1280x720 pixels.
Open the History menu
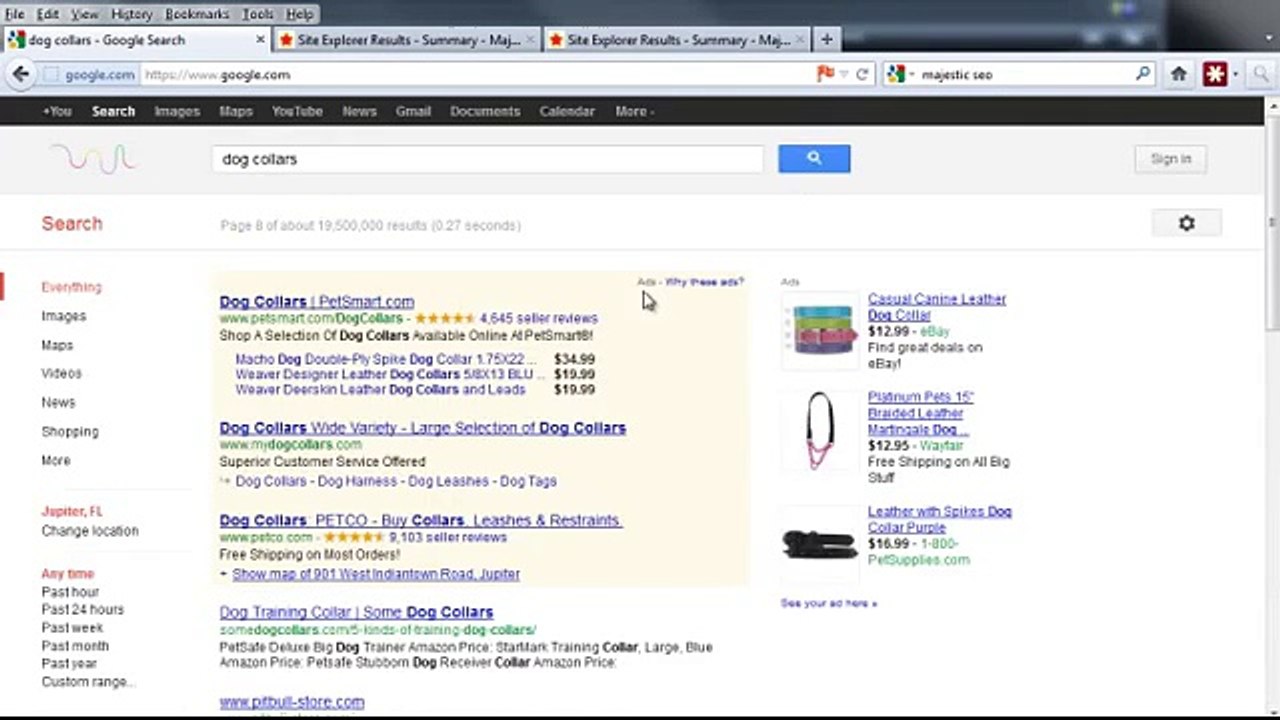point(132,14)
